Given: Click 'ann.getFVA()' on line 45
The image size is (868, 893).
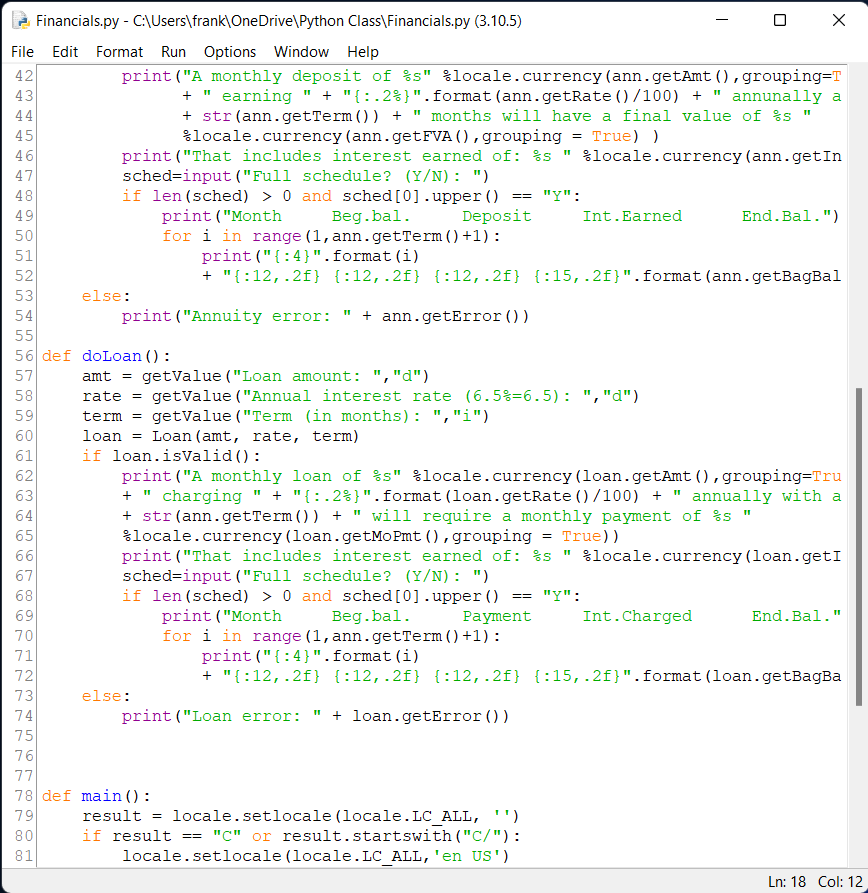Looking at the screenshot, I should [x=412, y=136].
